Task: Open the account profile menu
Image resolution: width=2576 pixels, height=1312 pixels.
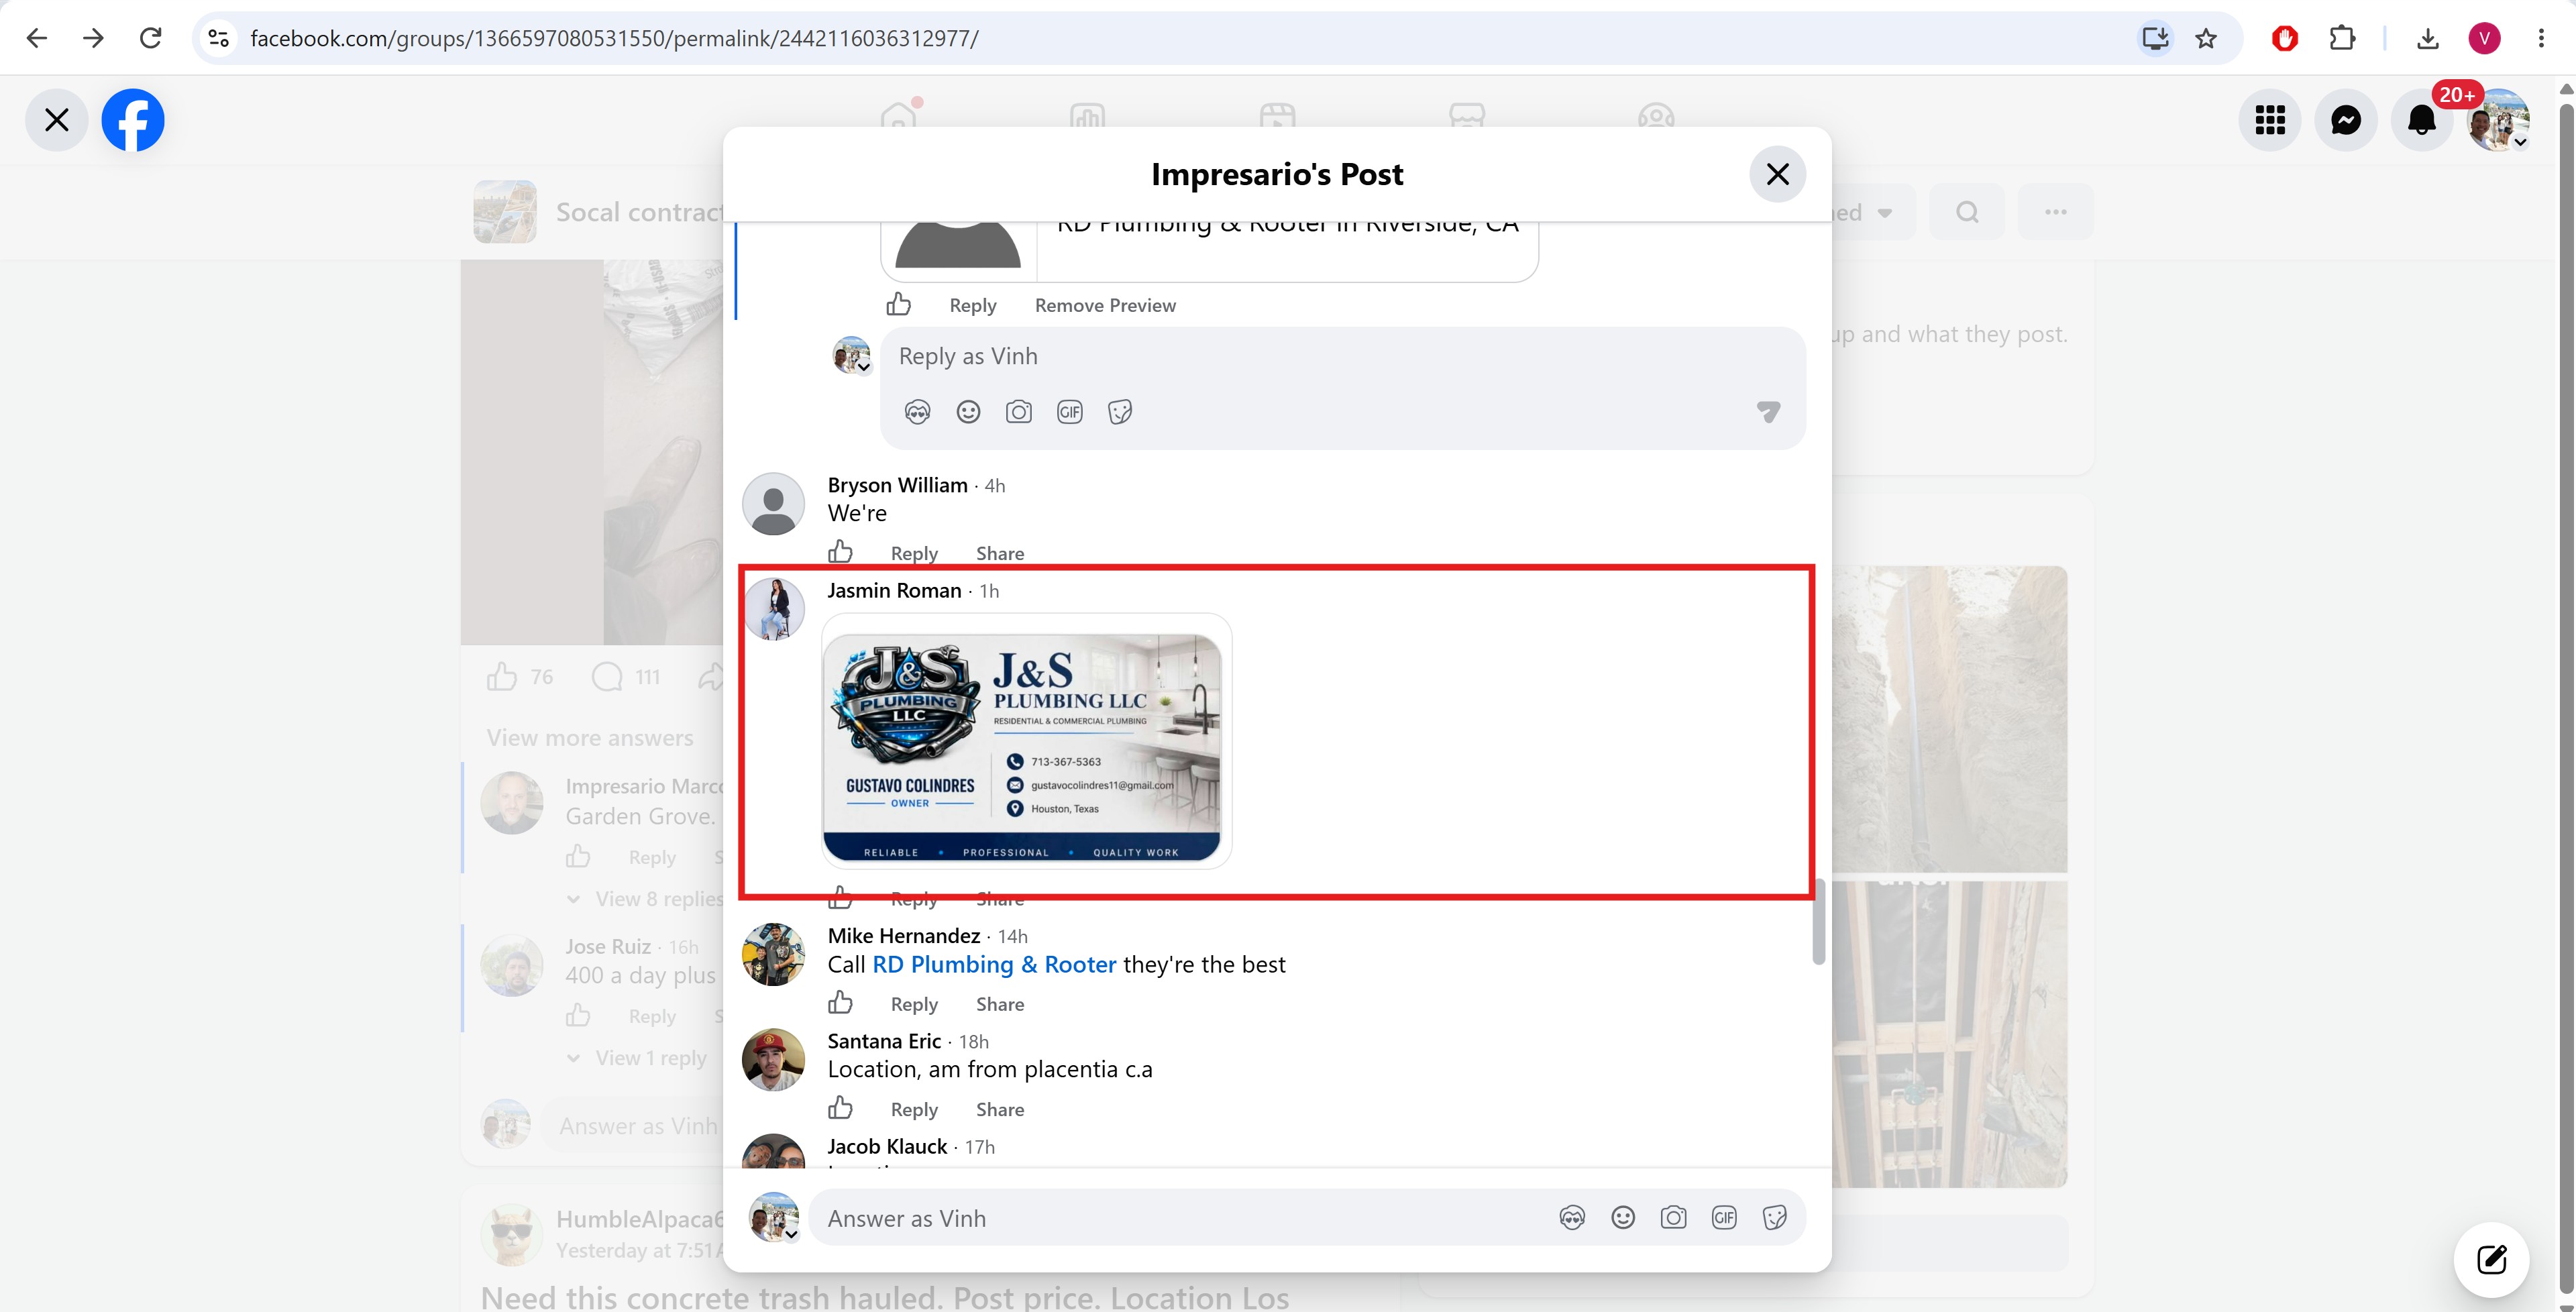Action: 2498,120
